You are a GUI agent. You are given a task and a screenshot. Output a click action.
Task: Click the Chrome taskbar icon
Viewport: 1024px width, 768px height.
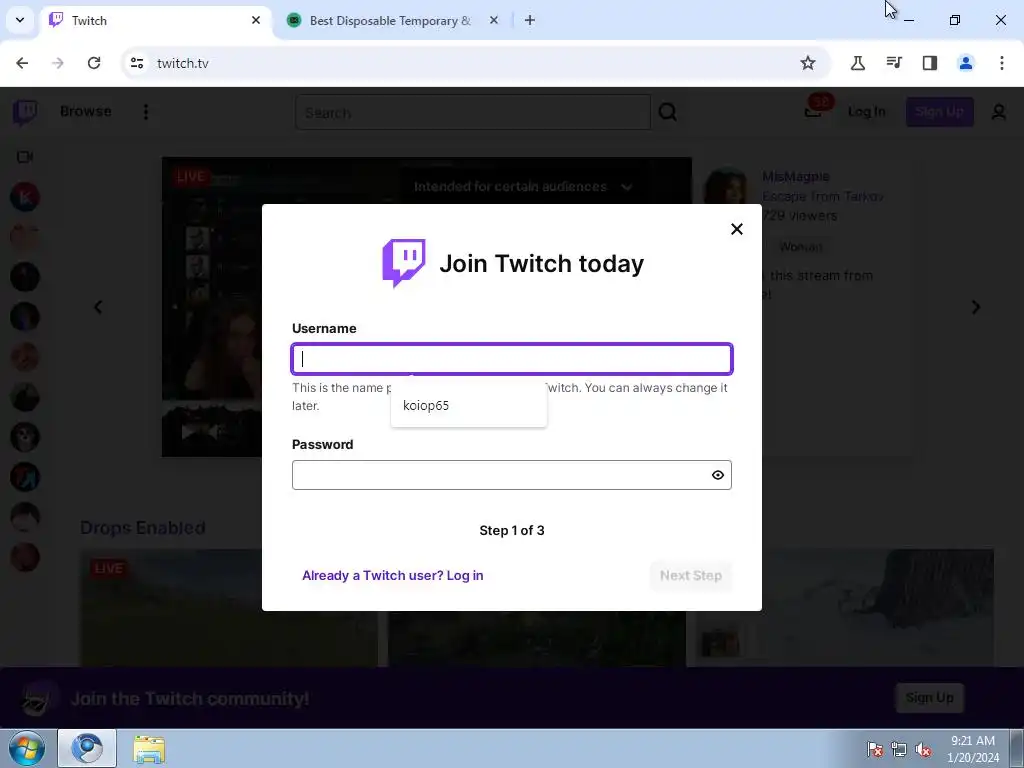87,748
